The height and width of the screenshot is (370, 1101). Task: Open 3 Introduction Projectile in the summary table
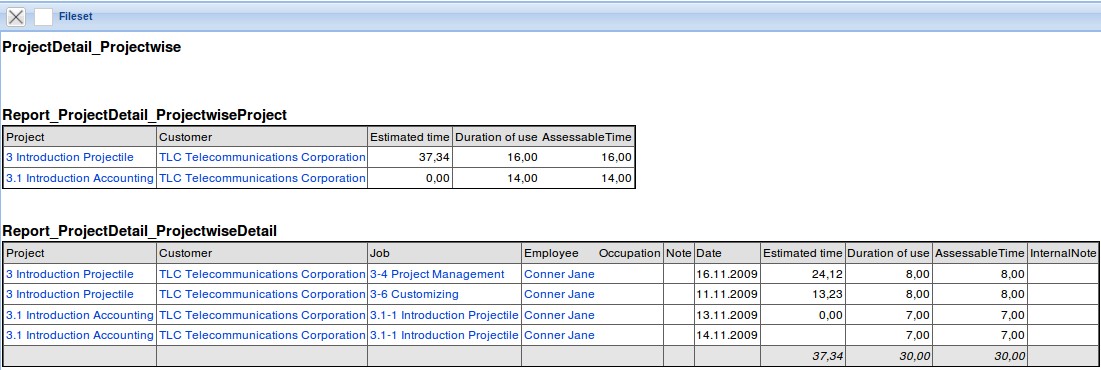[x=70, y=157]
